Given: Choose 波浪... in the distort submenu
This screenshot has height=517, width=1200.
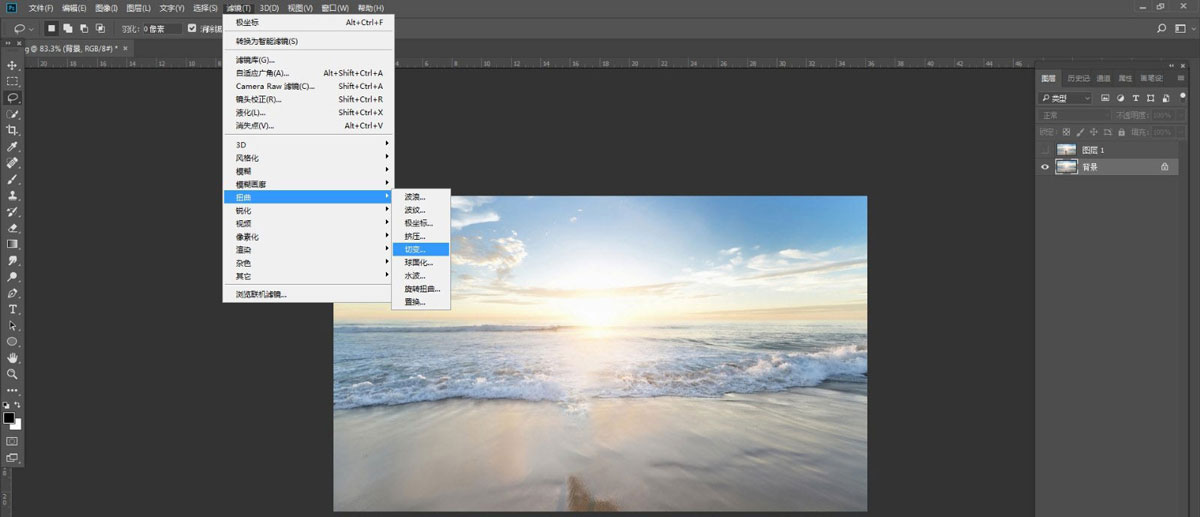Looking at the screenshot, I should (x=421, y=197).
